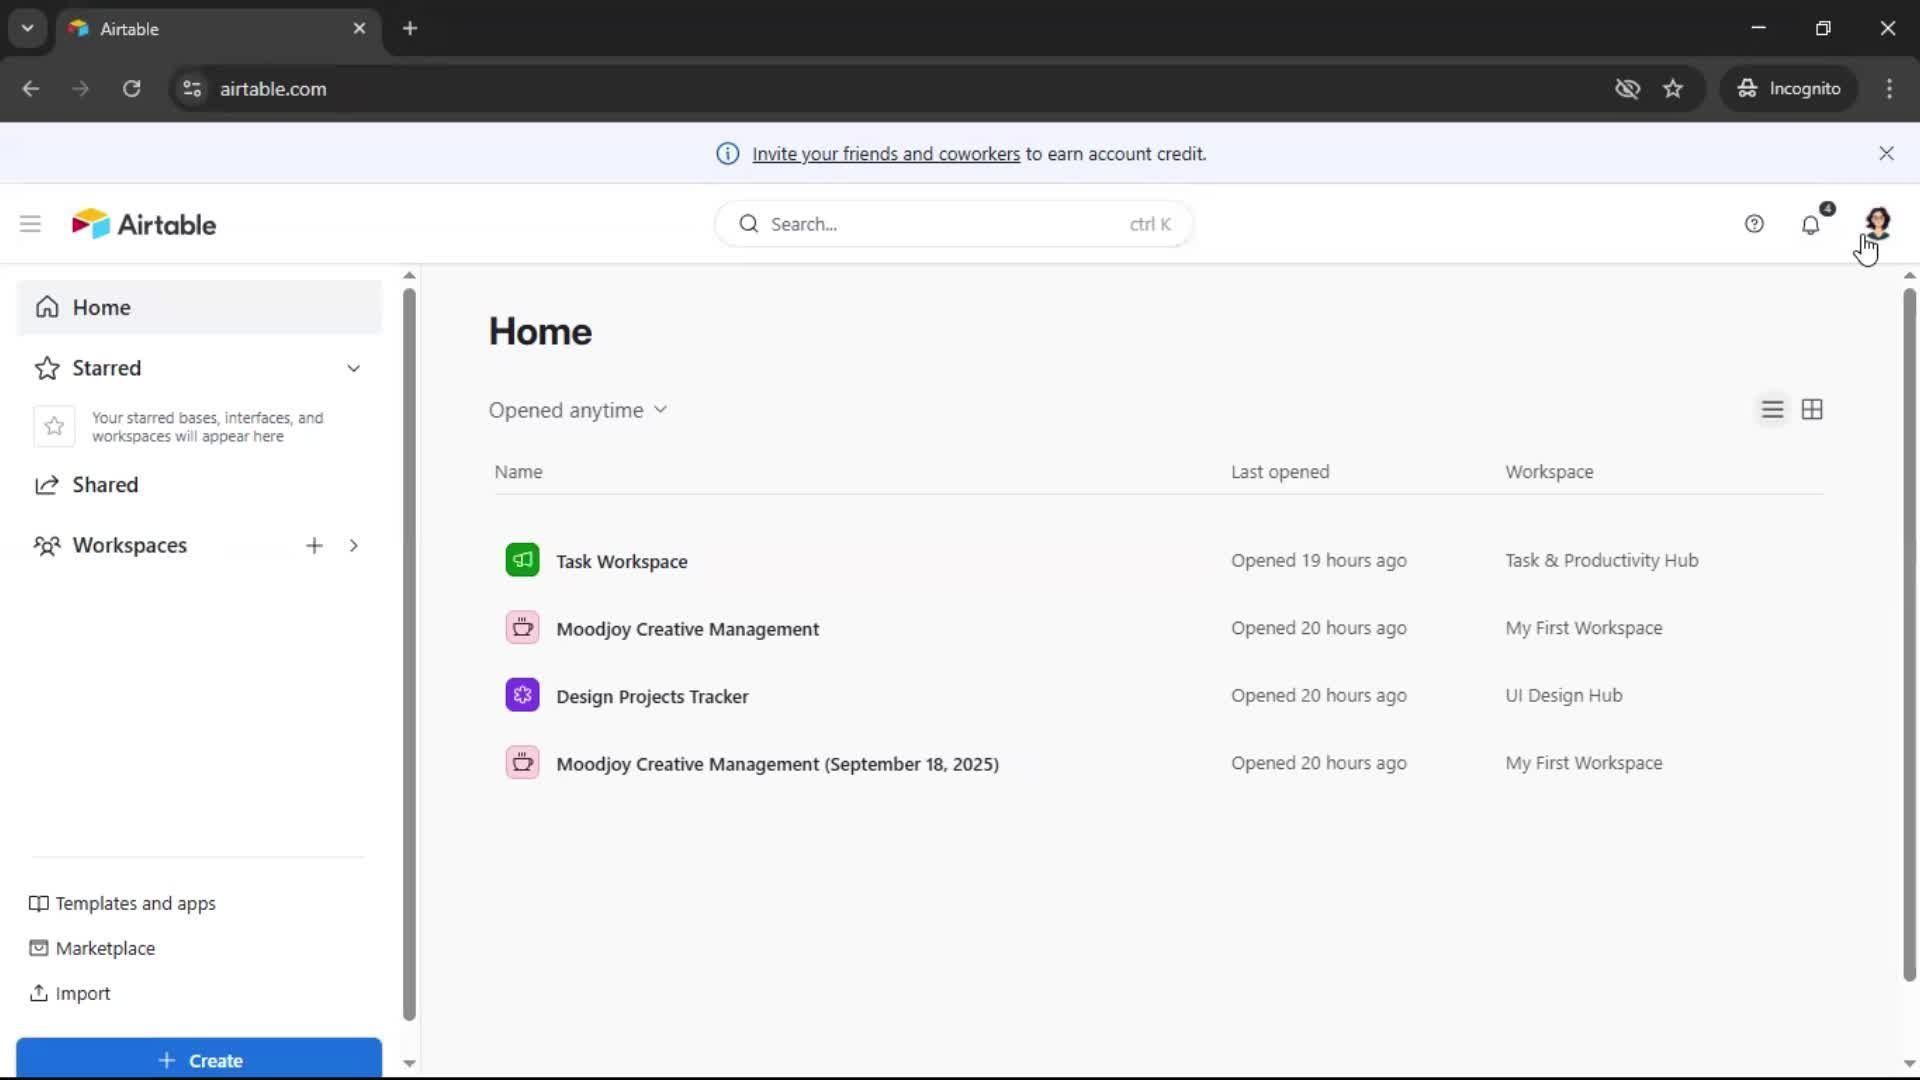Switch to grid view layout
Viewport: 1920px width, 1080px height.
(x=1812, y=409)
